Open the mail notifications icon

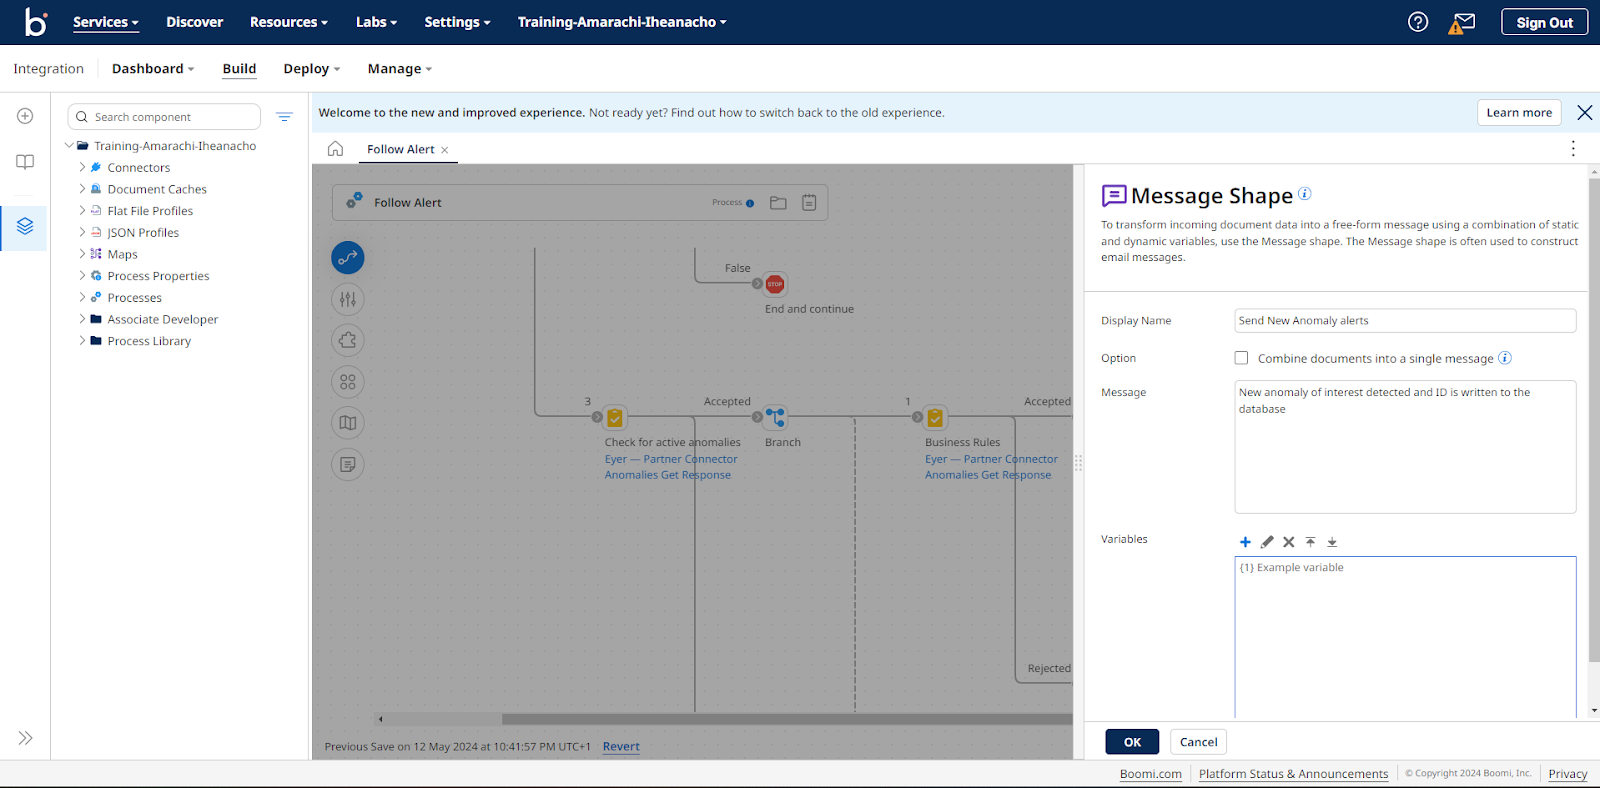1464,22
